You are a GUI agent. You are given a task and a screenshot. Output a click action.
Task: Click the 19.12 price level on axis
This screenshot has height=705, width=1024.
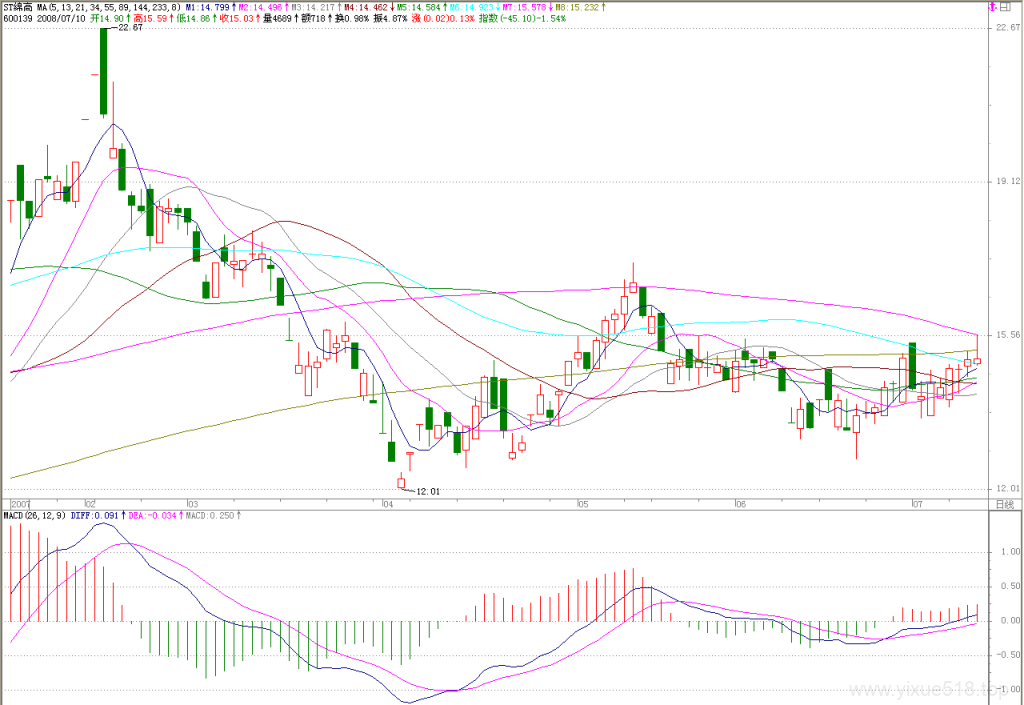click(x=1008, y=181)
